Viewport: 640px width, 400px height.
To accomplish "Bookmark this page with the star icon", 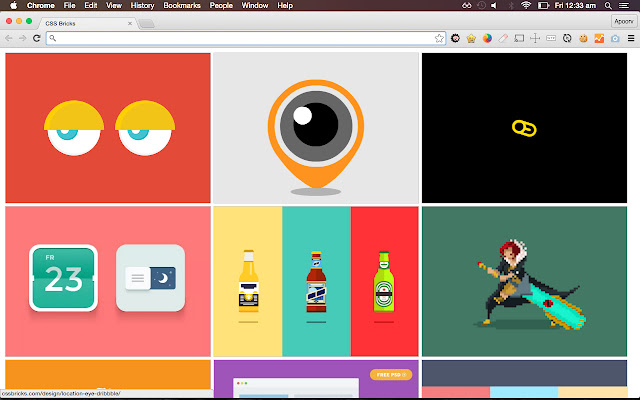I will pos(439,38).
